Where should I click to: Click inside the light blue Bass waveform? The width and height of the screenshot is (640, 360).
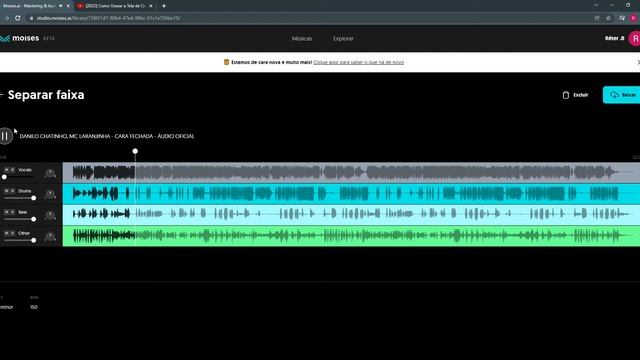(351, 215)
